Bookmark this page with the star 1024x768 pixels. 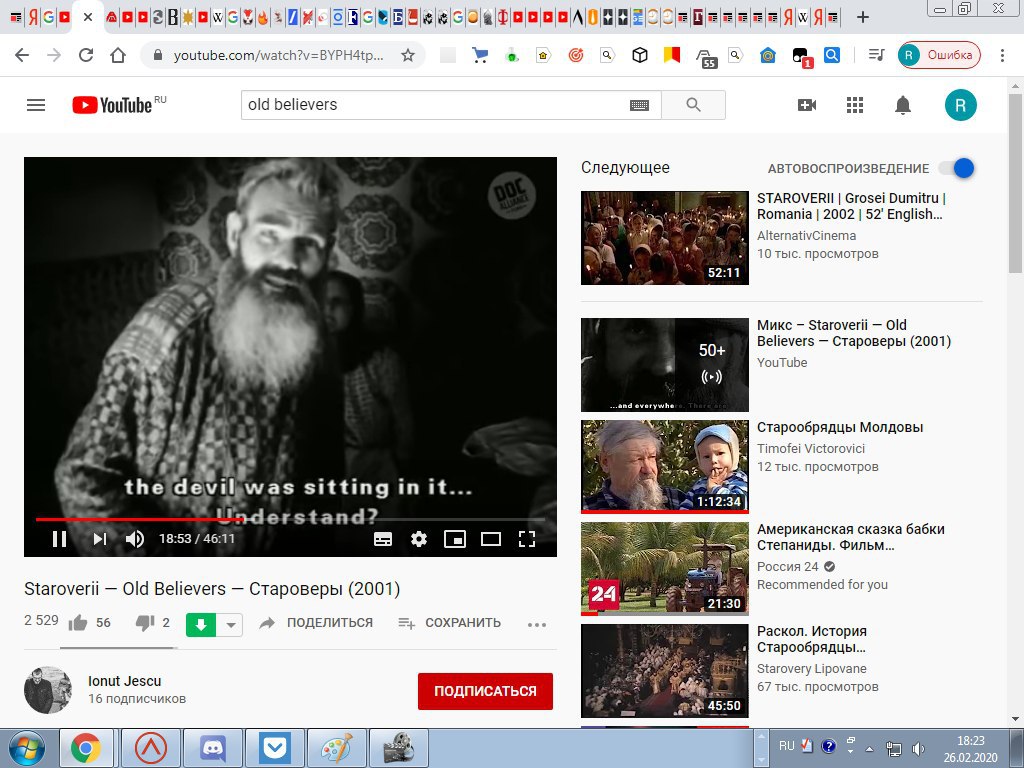[x=408, y=56]
